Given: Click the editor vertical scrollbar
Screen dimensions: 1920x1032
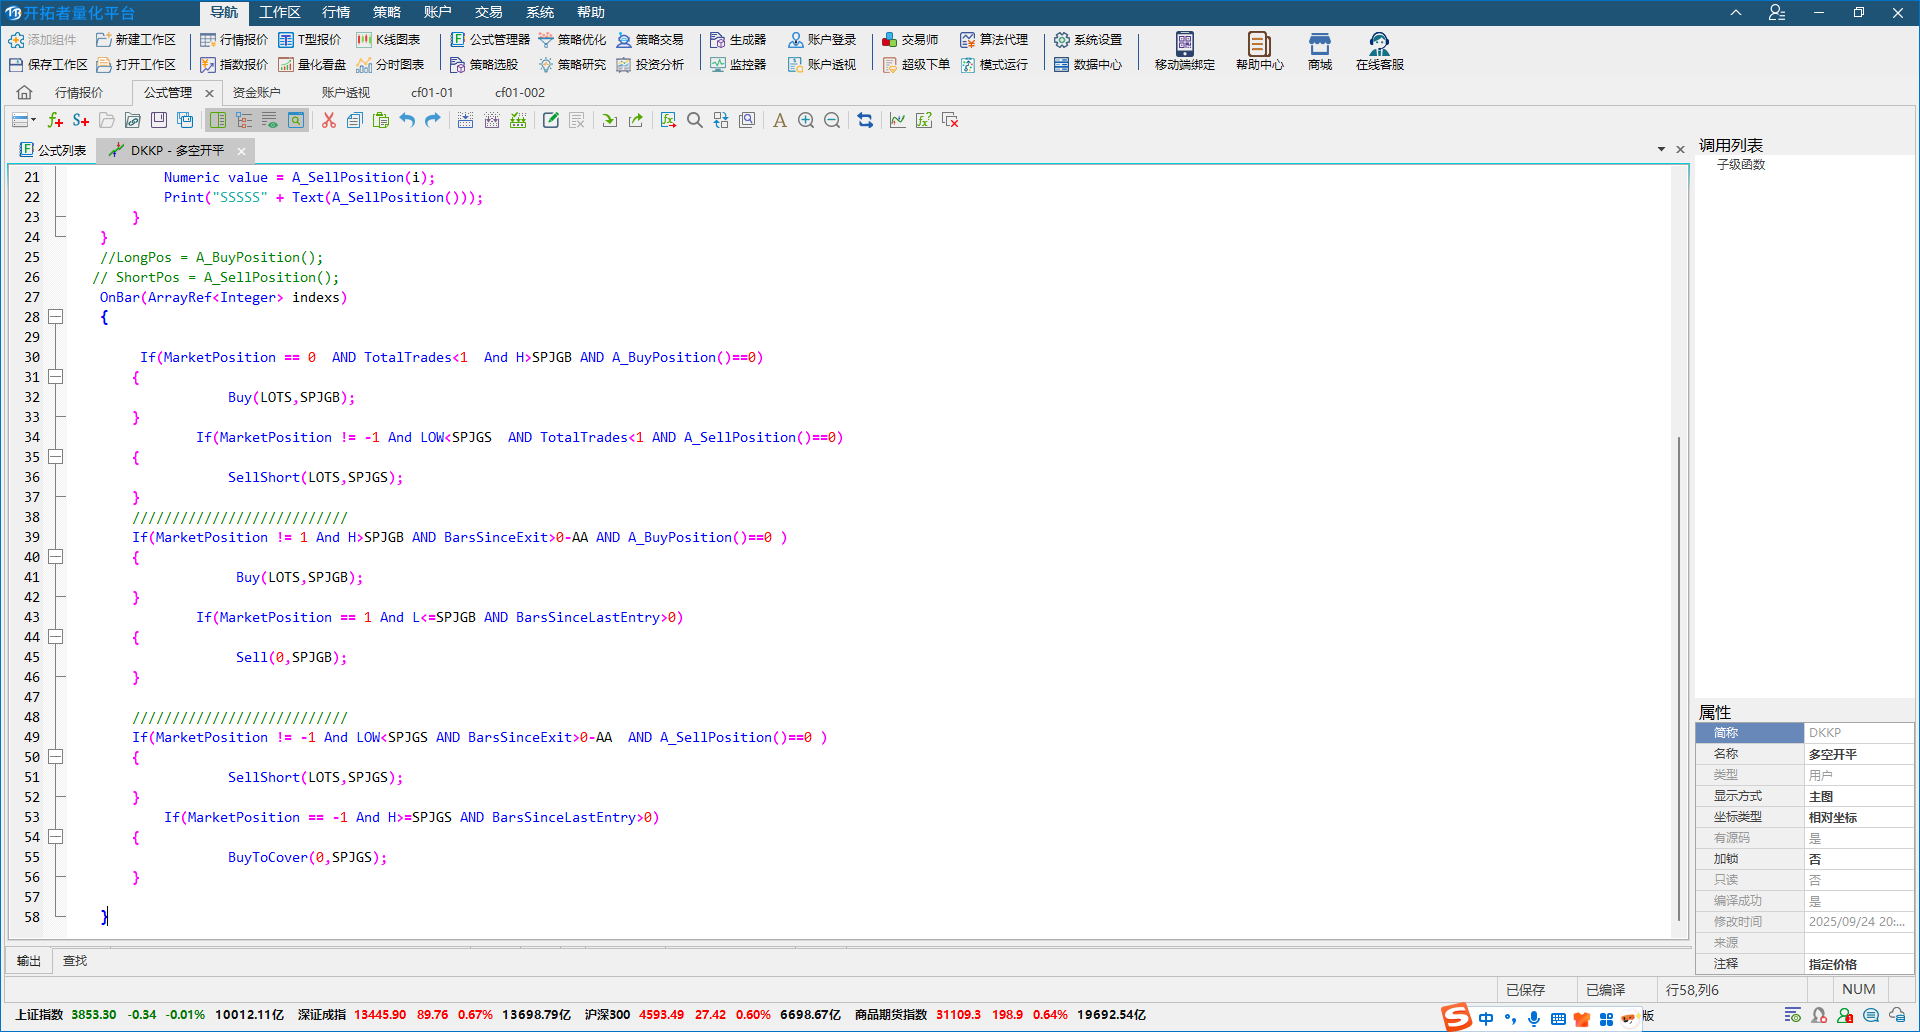Looking at the screenshot, I should click(x=1678, y=680).
